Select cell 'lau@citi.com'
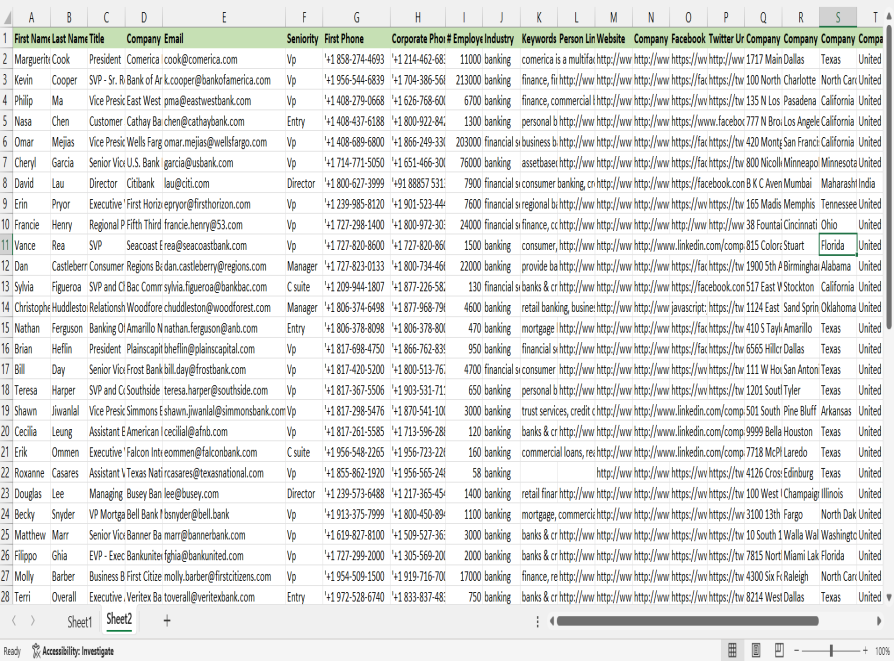 (x=224, y=184)
